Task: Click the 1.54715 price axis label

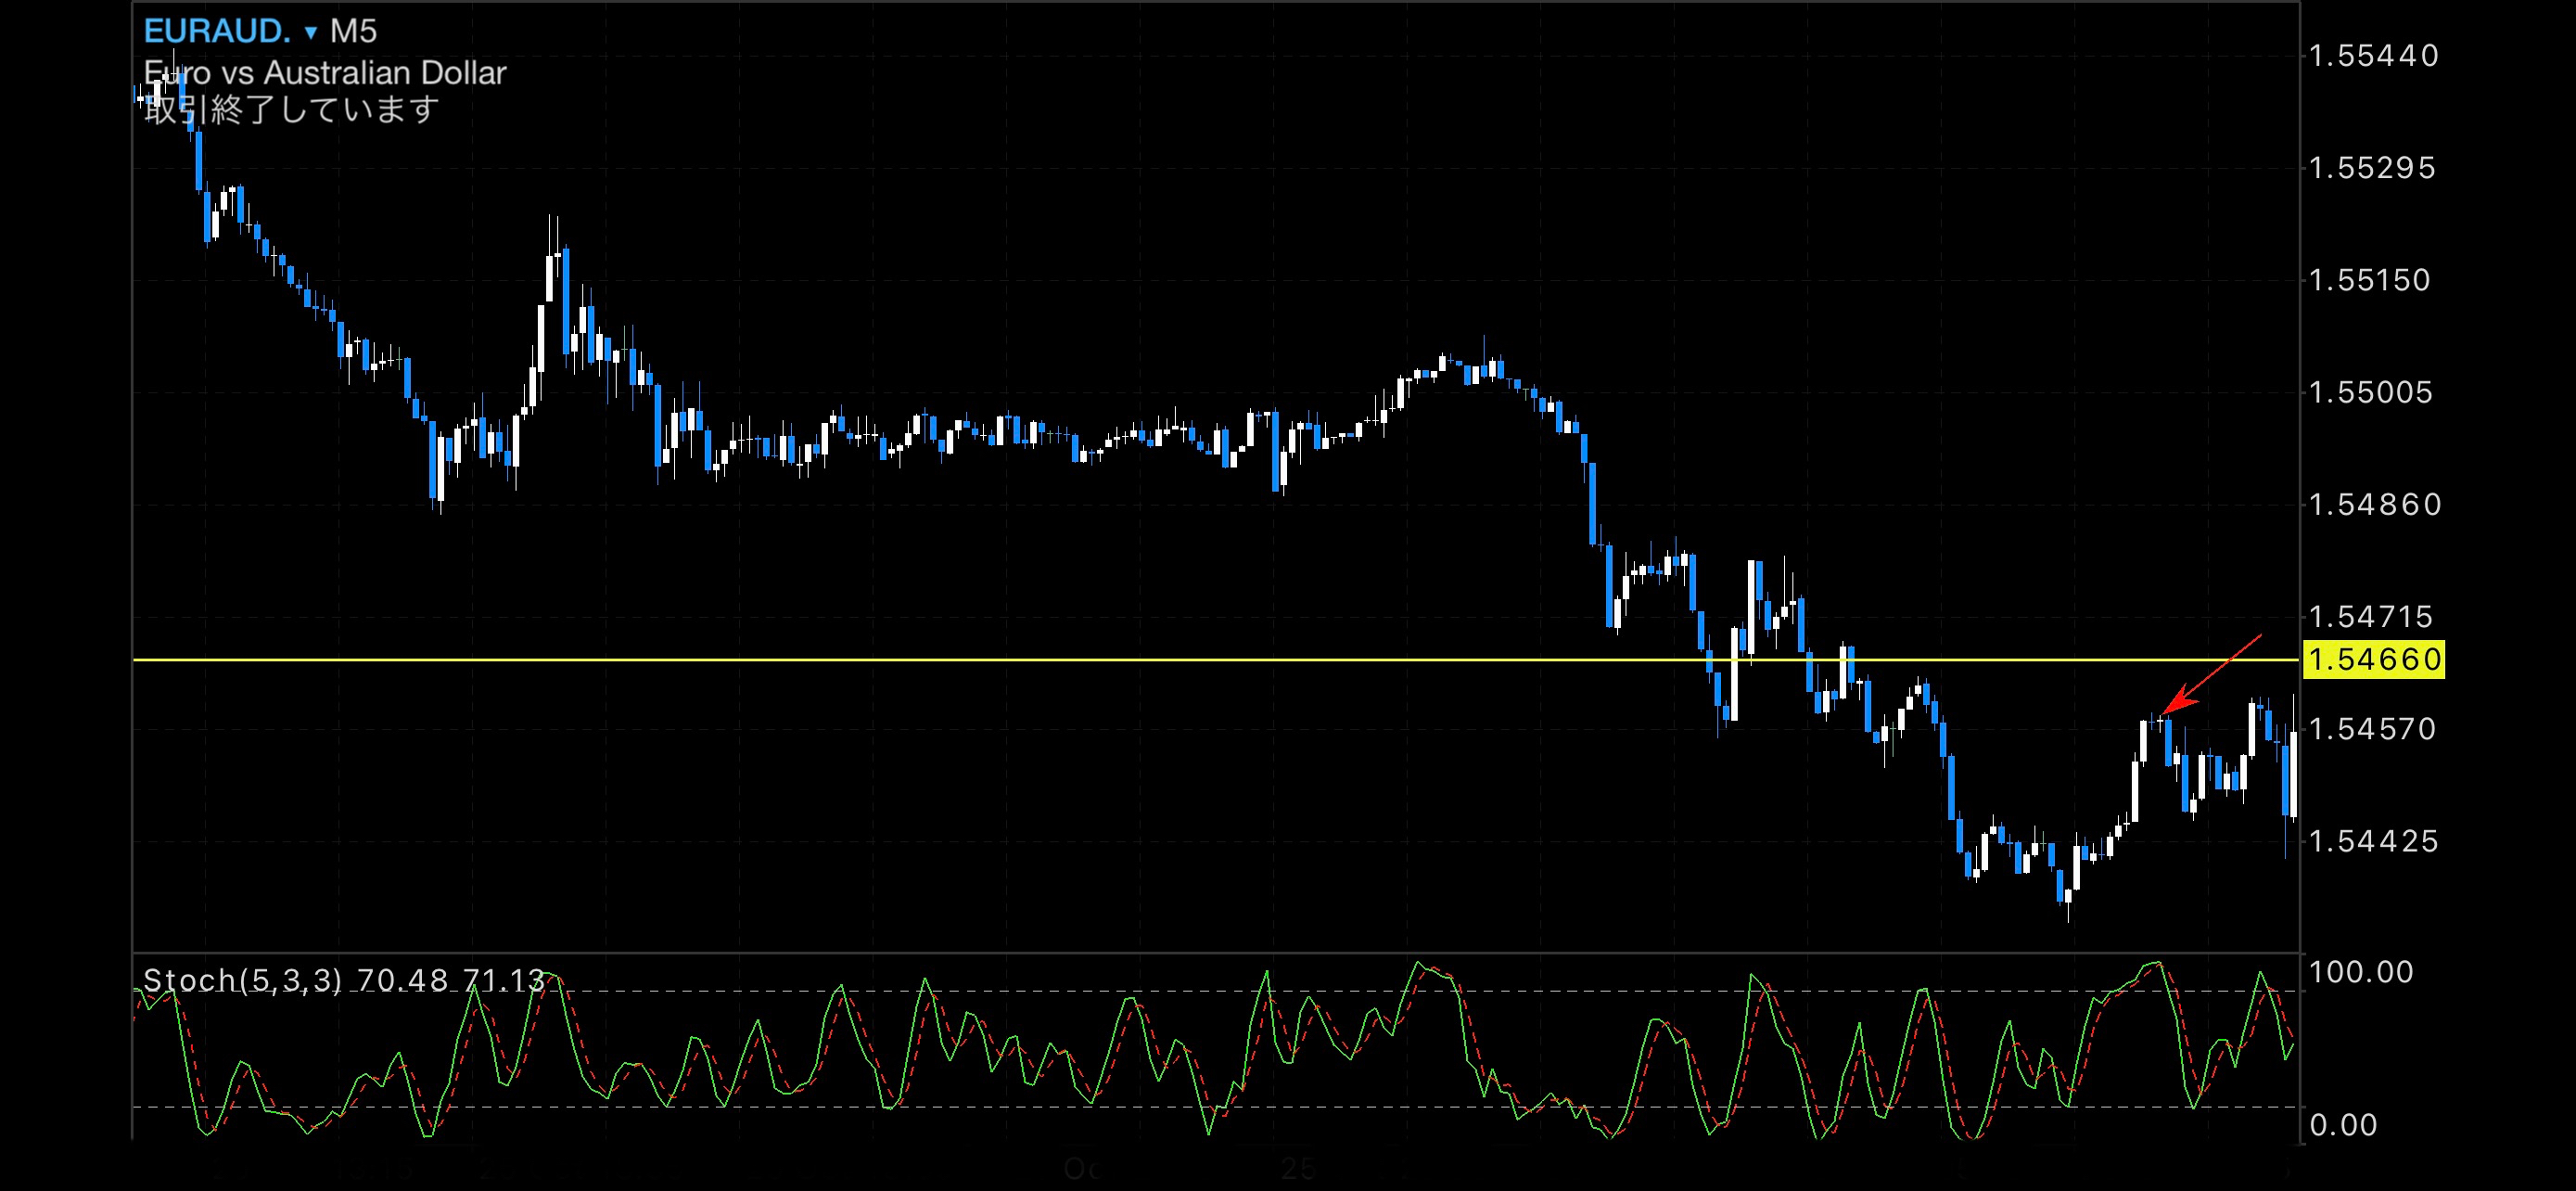Action: coord(2370,616)
